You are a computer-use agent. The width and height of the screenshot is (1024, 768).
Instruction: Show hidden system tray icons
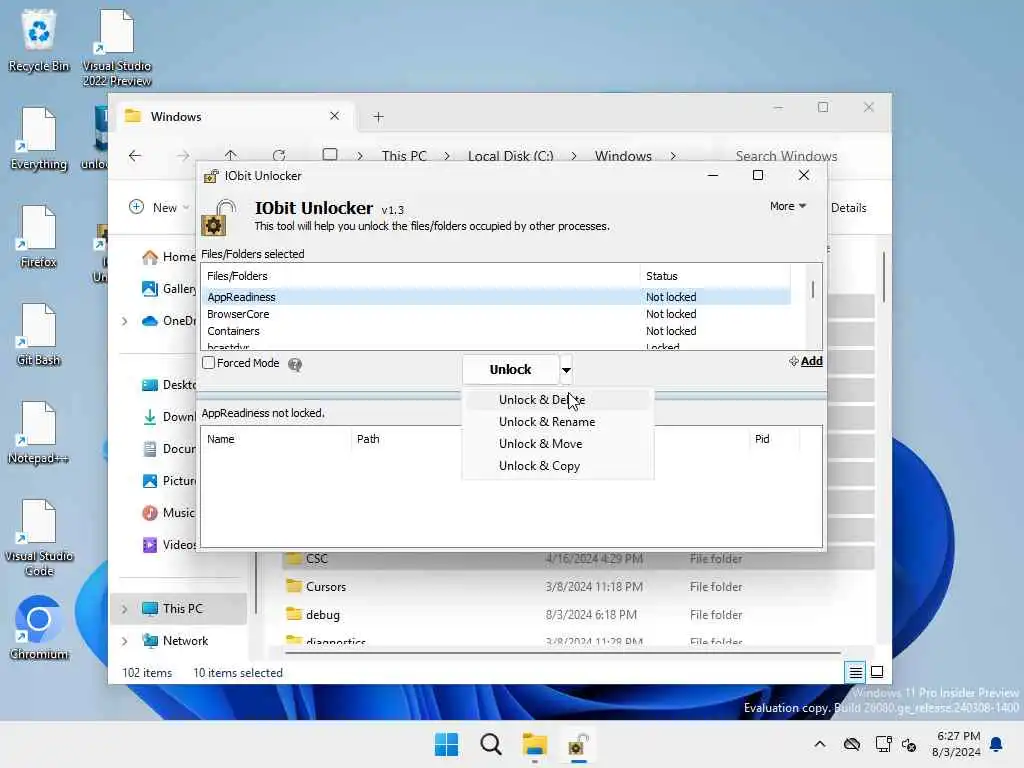(820, 744)
